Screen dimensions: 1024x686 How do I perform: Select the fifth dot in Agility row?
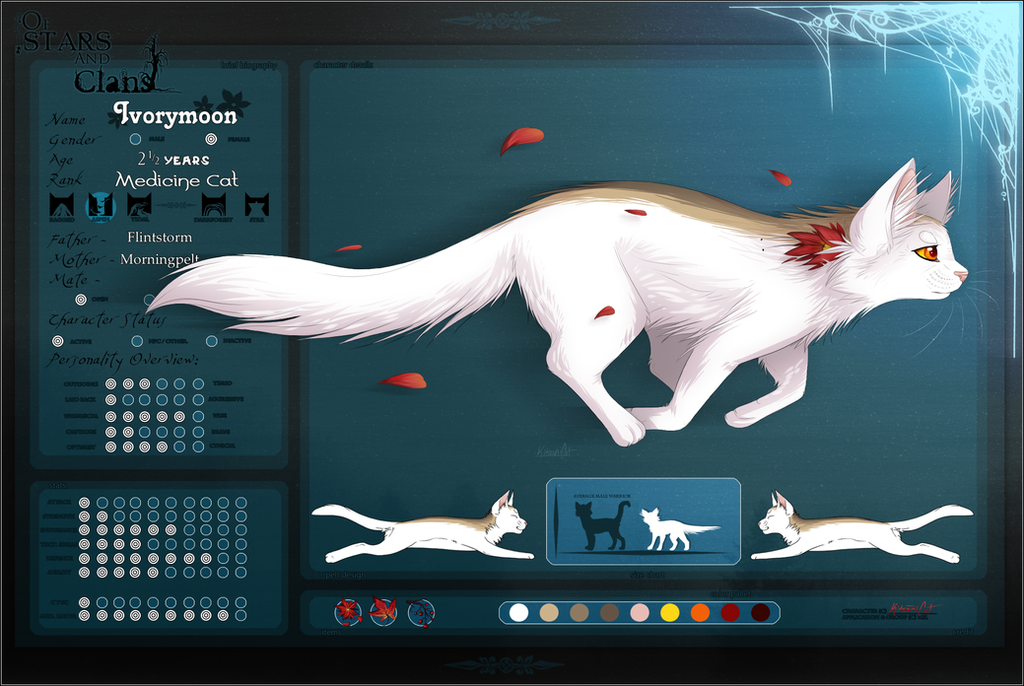pos(153,572)
